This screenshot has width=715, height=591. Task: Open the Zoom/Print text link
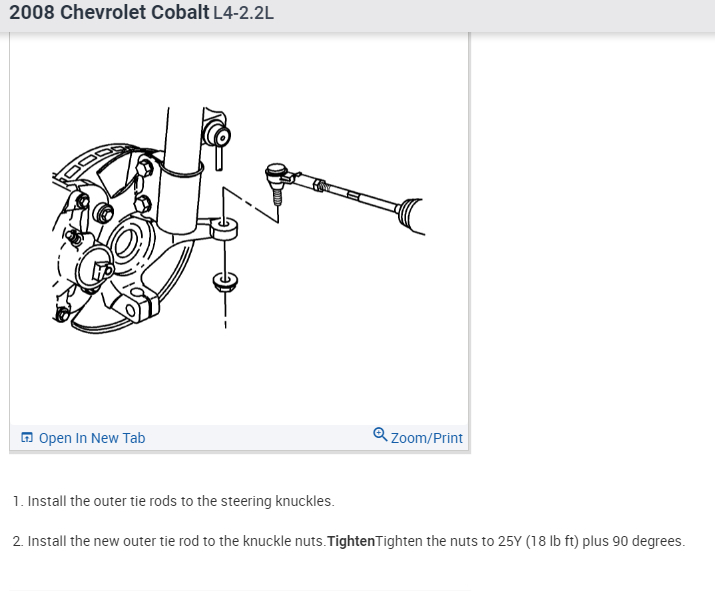tap(426, 438)
